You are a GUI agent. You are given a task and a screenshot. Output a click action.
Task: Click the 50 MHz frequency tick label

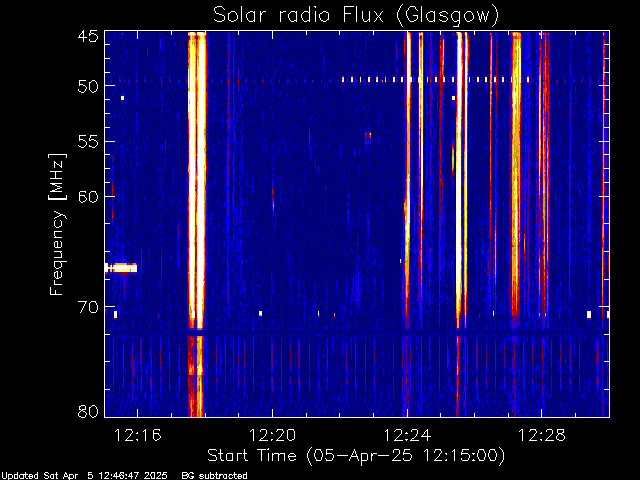pyautogui.click(x=88, y=86)
